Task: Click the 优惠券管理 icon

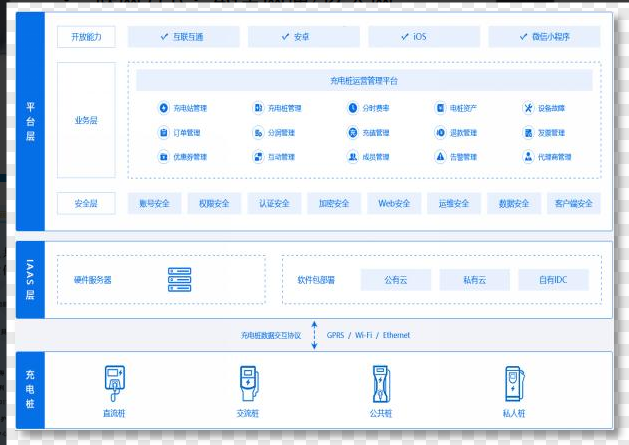Action: click(163, 156)
